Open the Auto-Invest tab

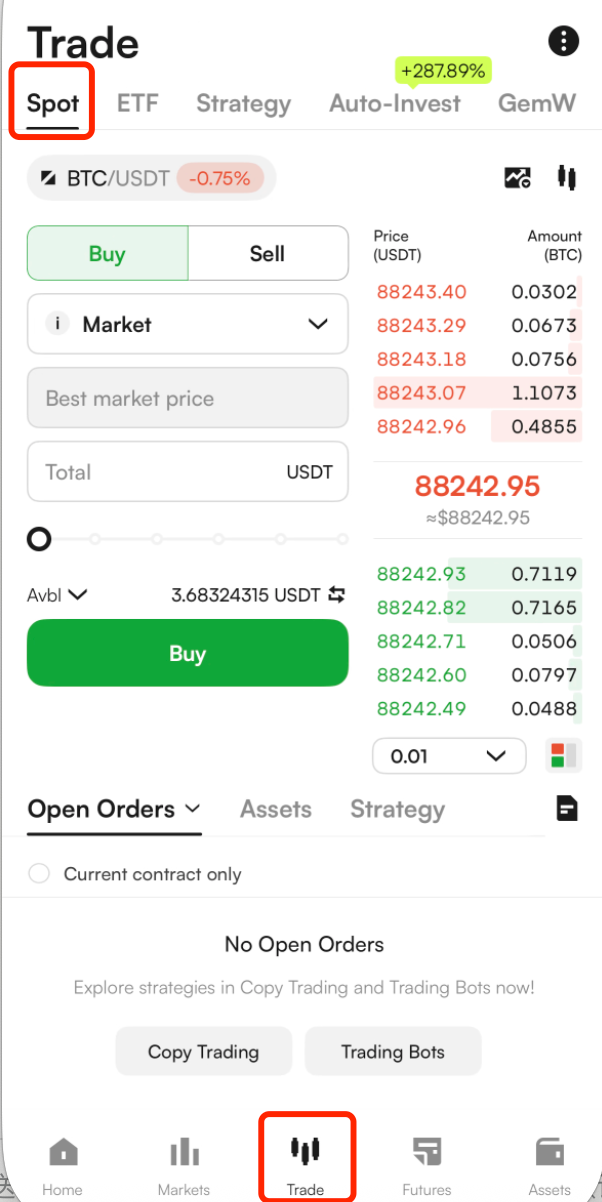[x=395, y=103]
